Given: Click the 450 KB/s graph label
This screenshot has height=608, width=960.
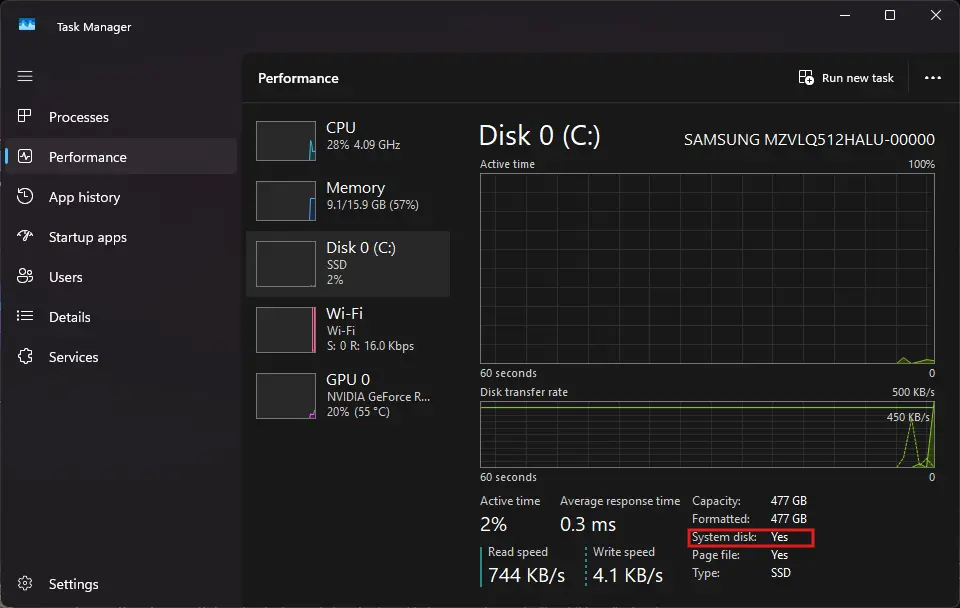Looking at the screenshot, I should click(908, 417).
